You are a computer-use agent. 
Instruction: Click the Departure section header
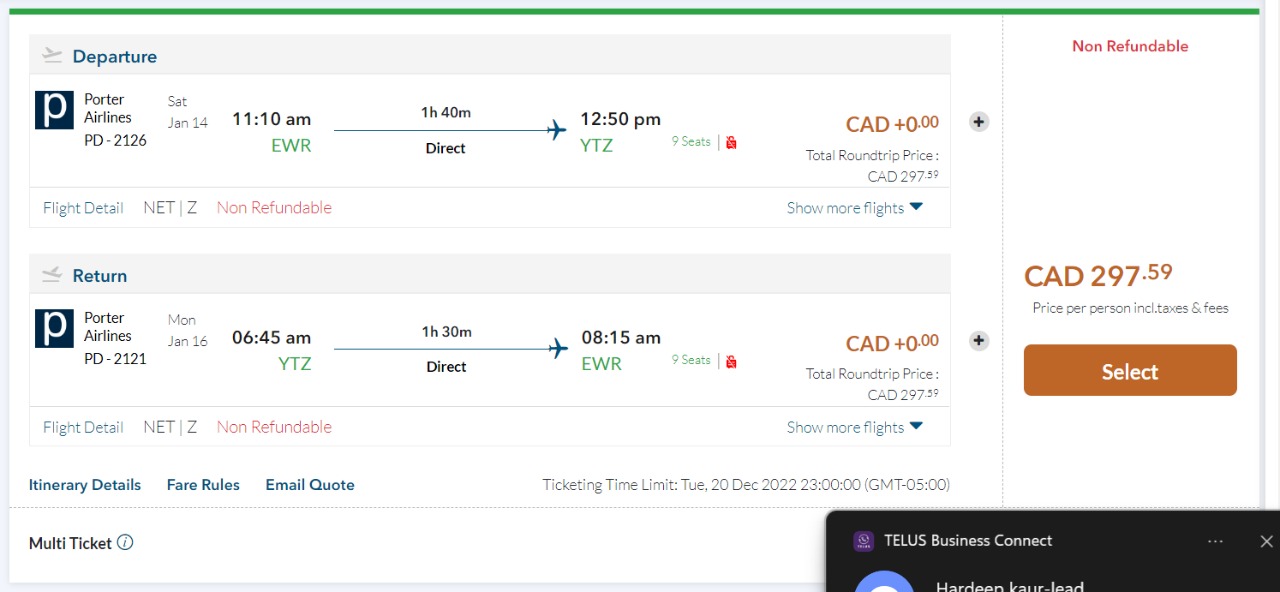point(114,57)
